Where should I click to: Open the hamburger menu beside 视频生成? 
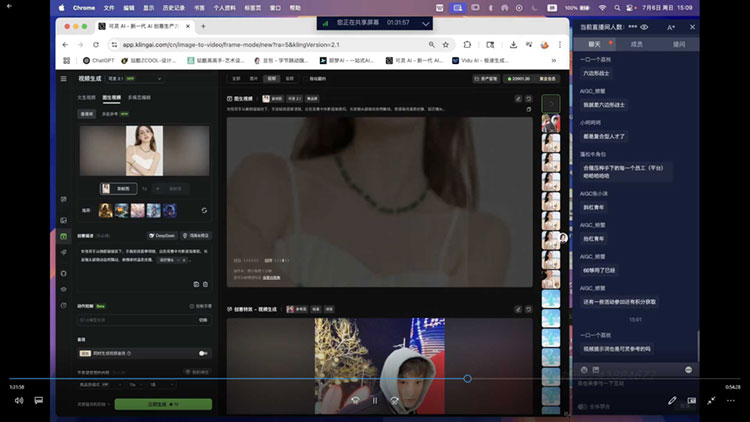[x=64, y=78]
